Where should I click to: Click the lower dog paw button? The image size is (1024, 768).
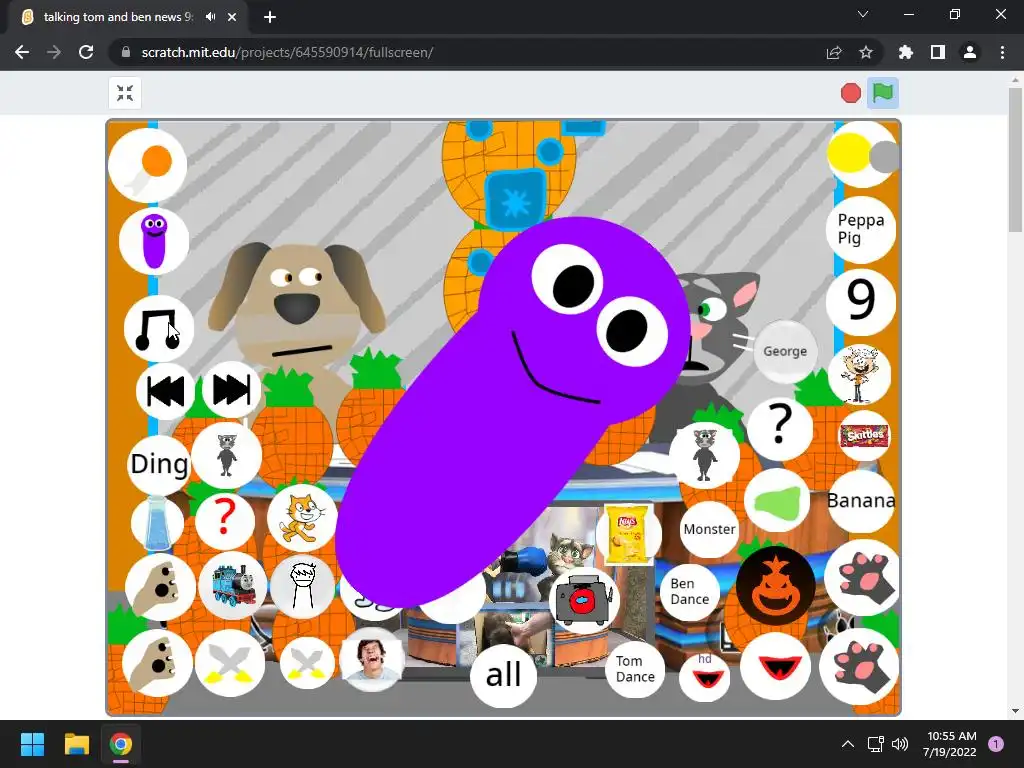click(x=157, y=664)
